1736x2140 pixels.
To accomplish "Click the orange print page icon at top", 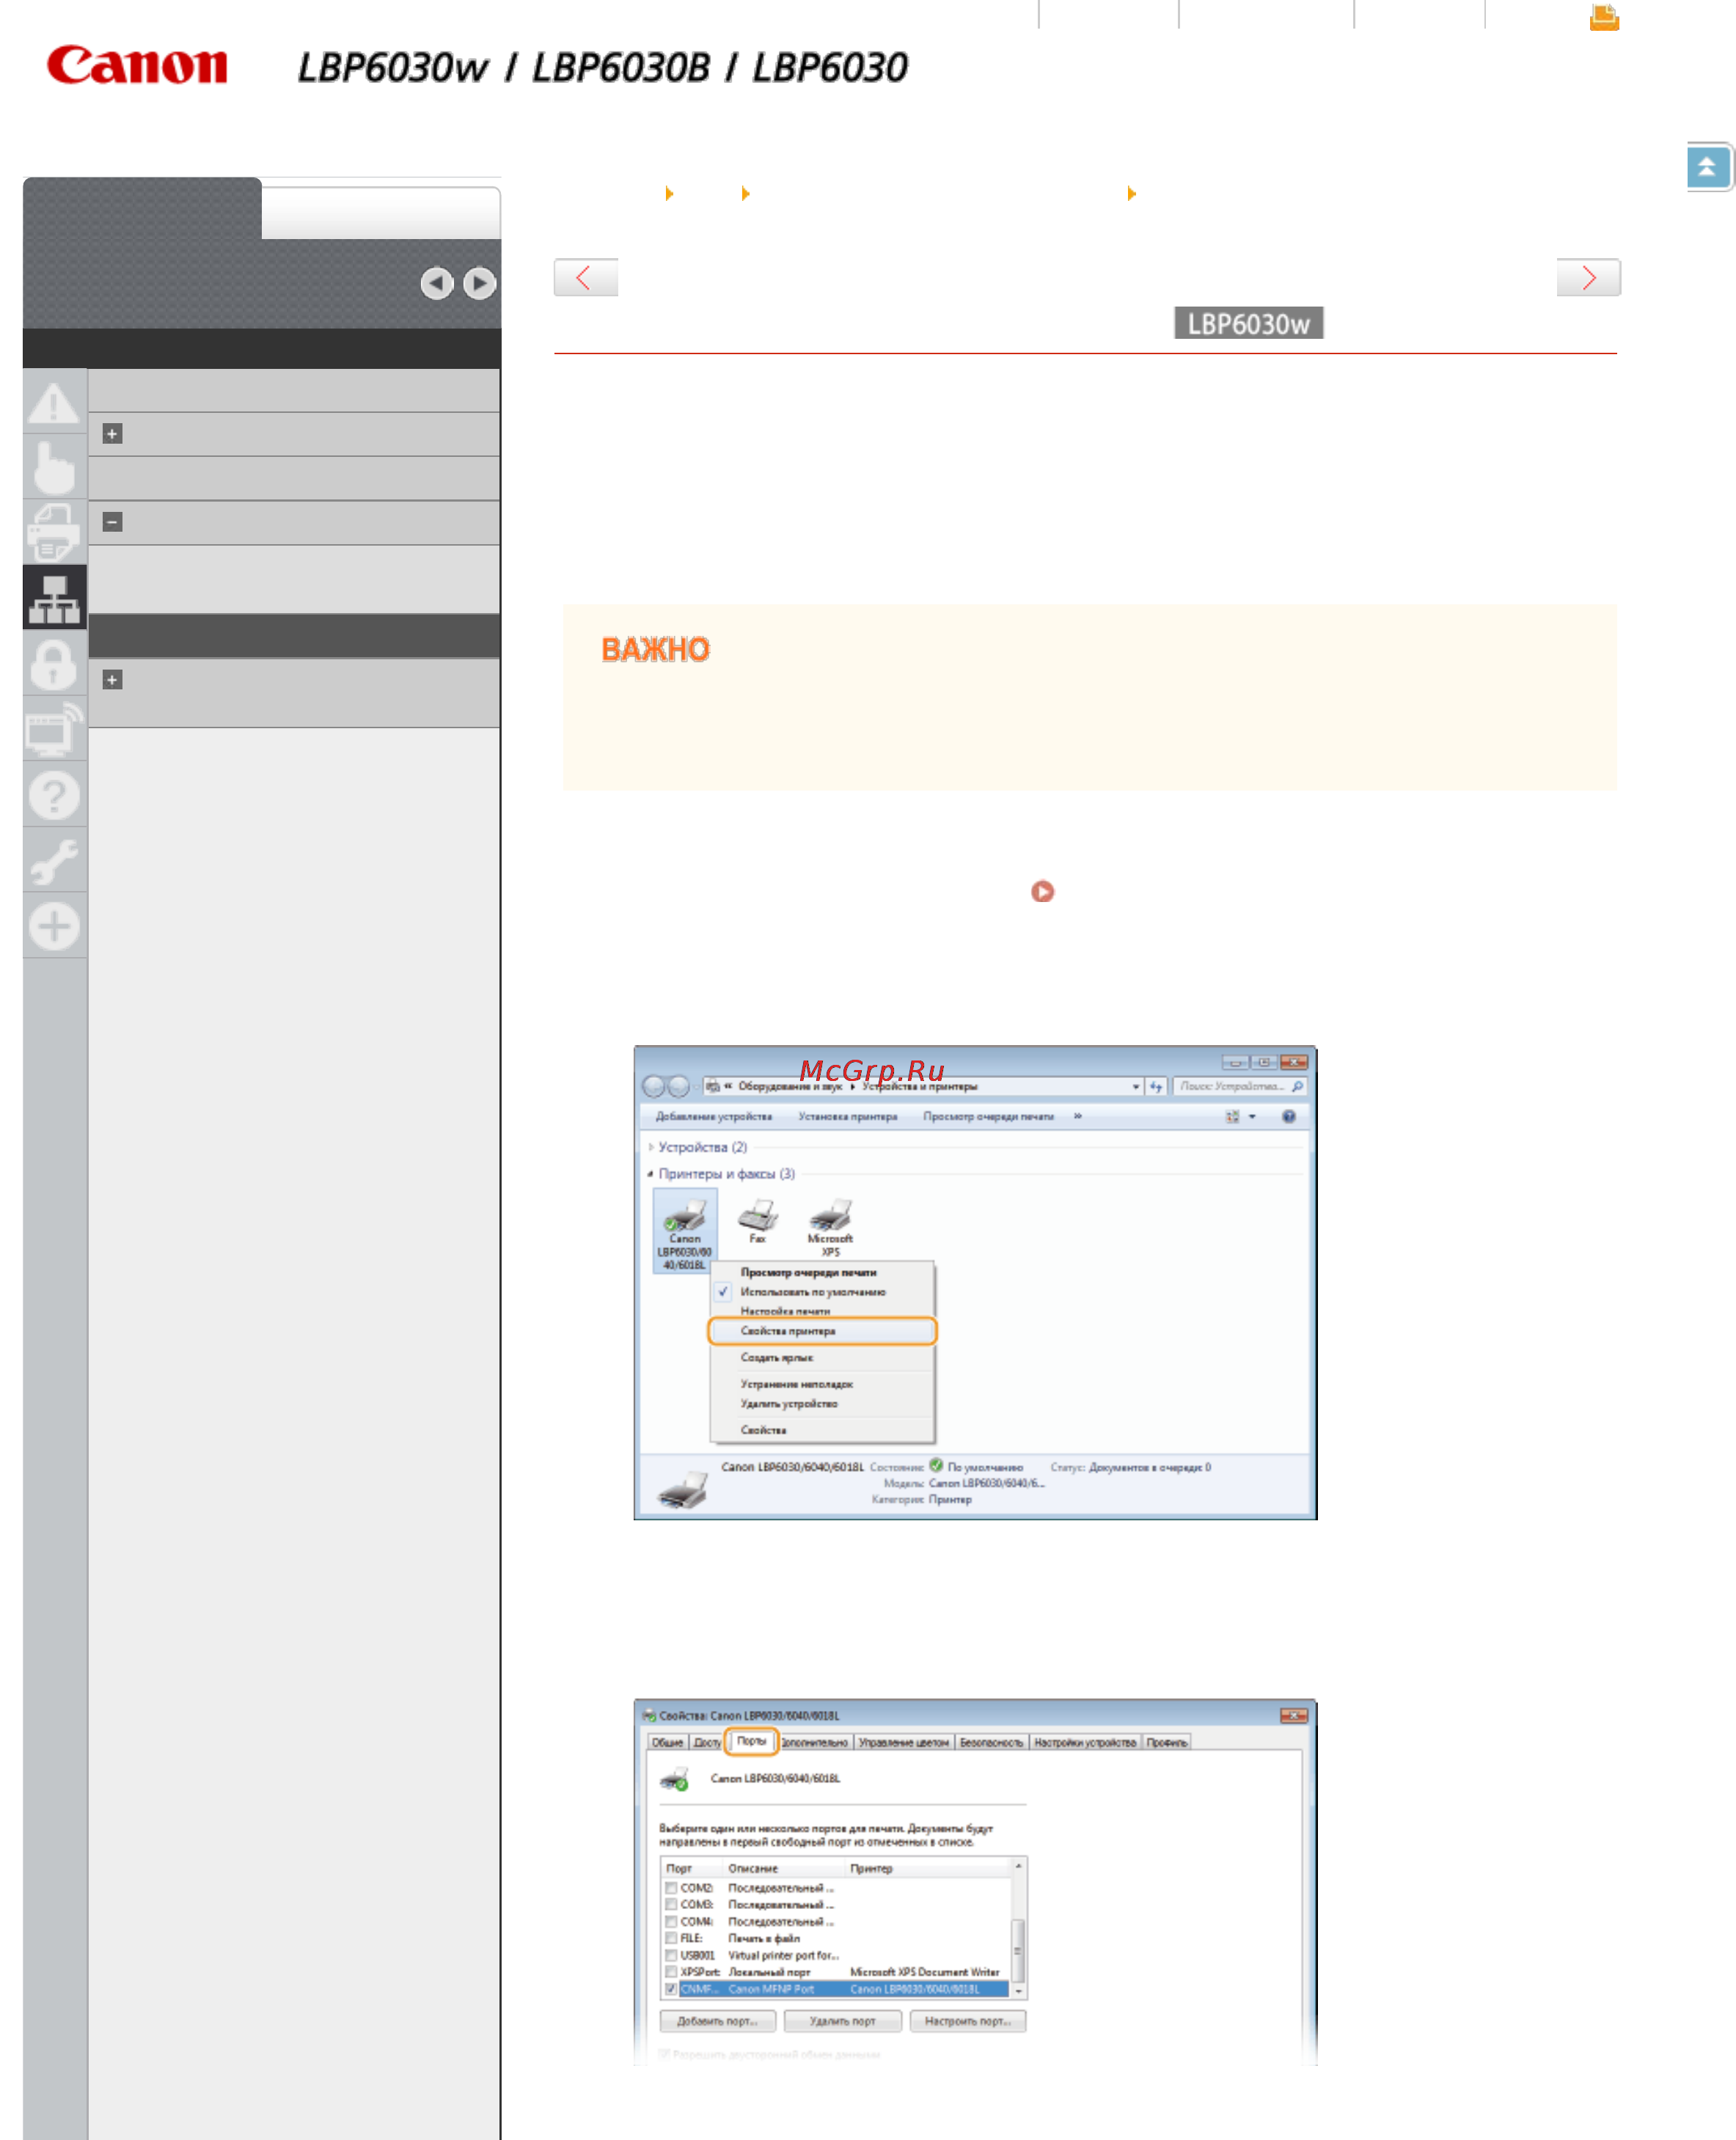I will pos(1604,17).
